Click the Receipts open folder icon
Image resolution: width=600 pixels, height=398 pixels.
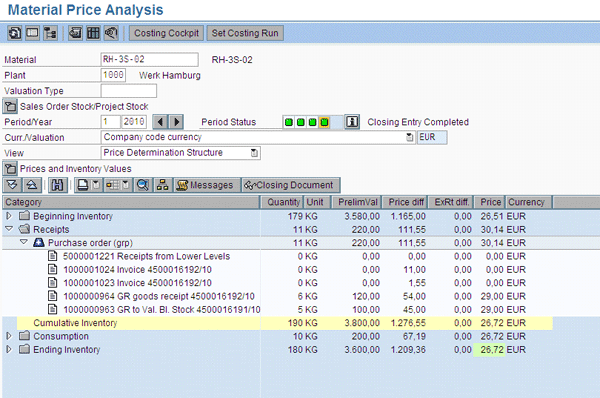click(24, 229)
